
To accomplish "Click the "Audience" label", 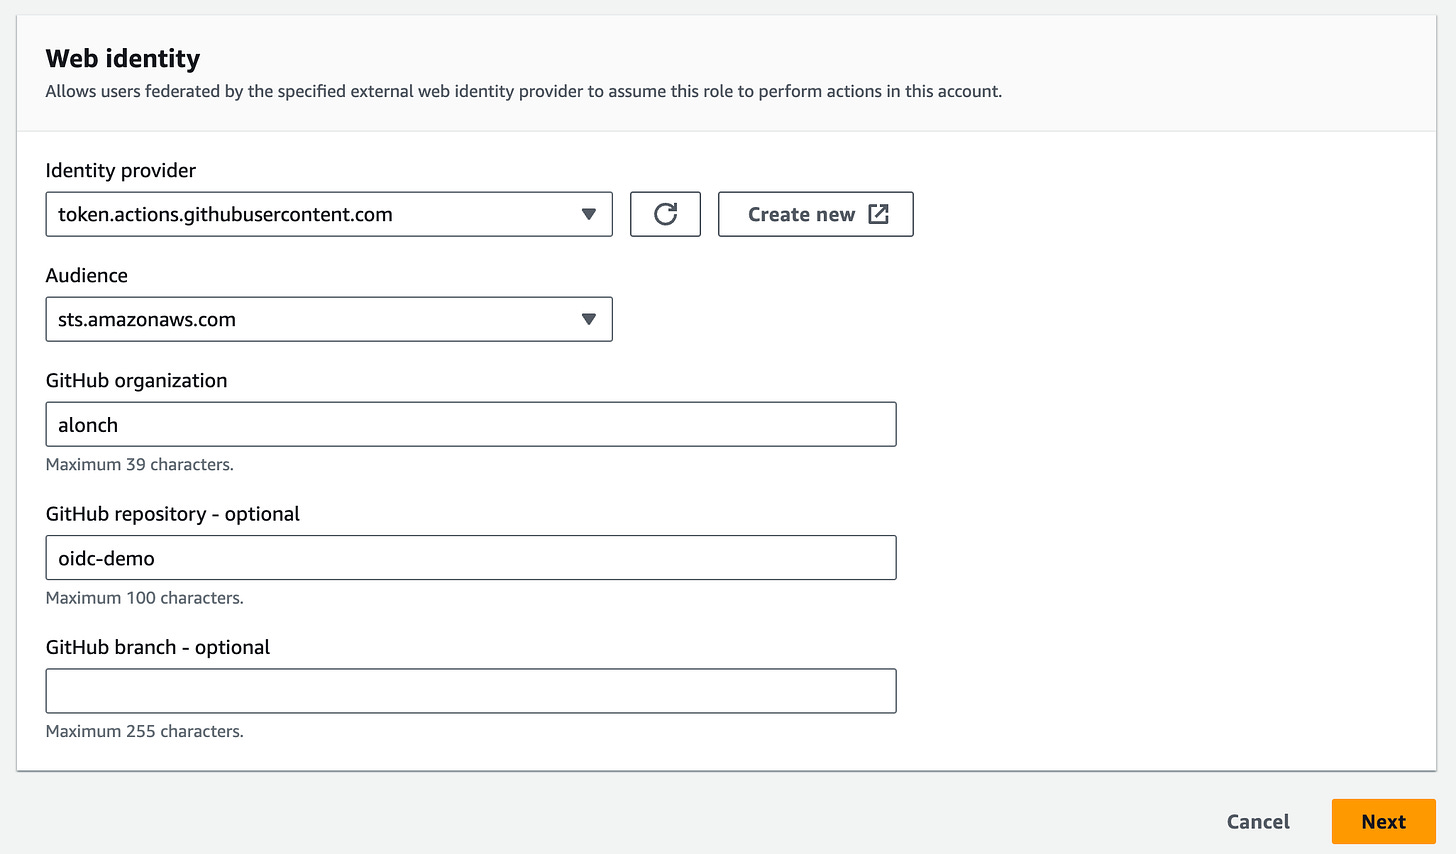I will coord(87,275).
